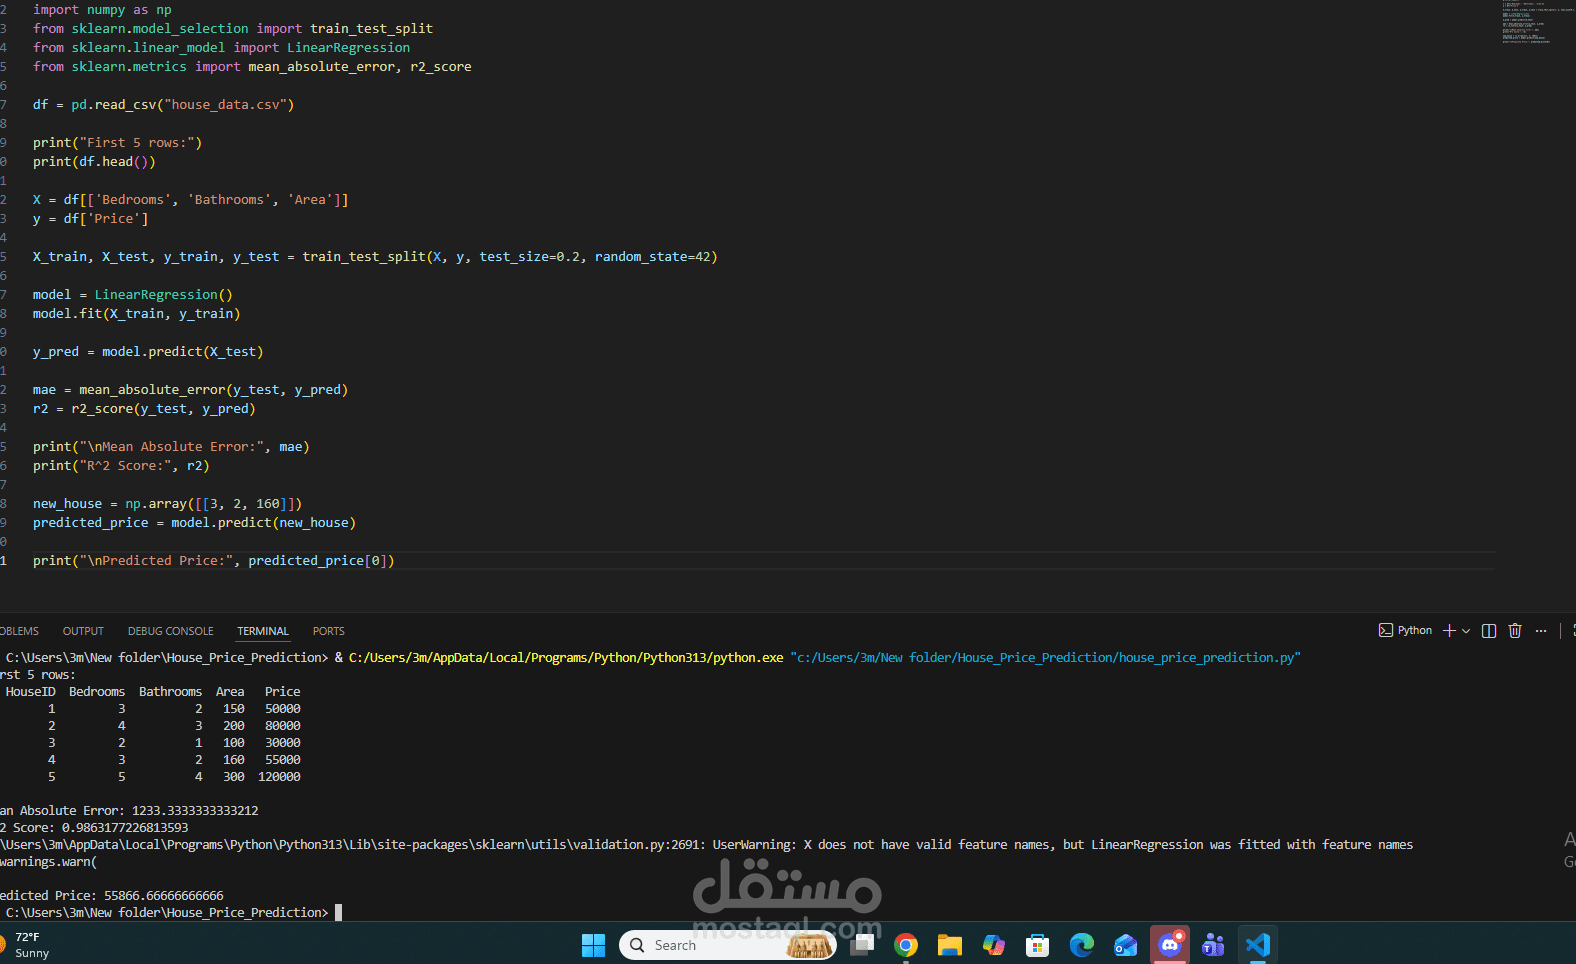Image resolution: width=1576 pixels, height=964 pixels.
Task: Open Discord from the taskbar
Action: pyautogui.click(x=1170, y=945)
